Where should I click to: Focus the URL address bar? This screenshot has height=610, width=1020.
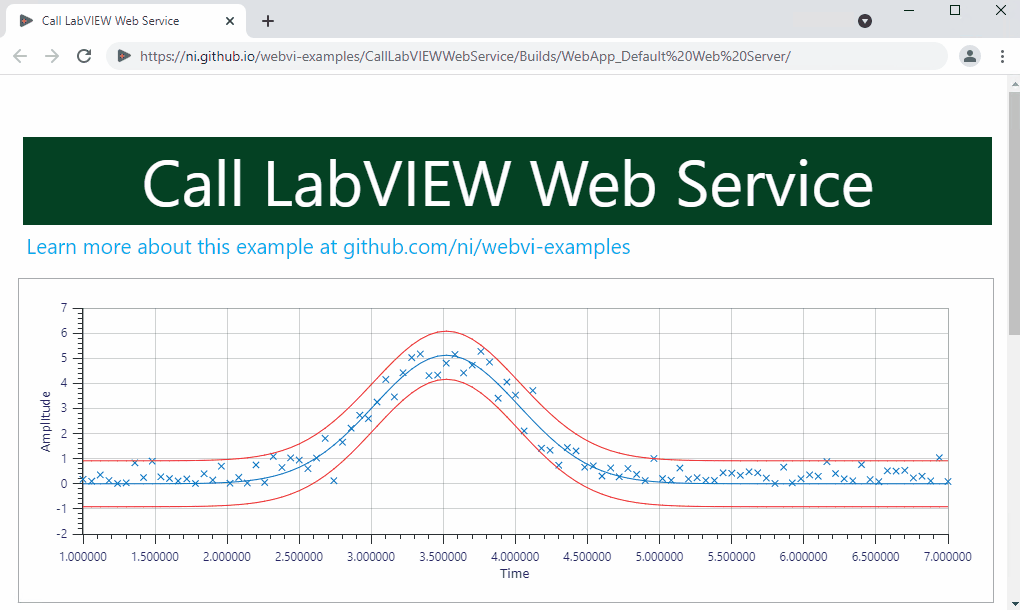(x=527, y=56)
